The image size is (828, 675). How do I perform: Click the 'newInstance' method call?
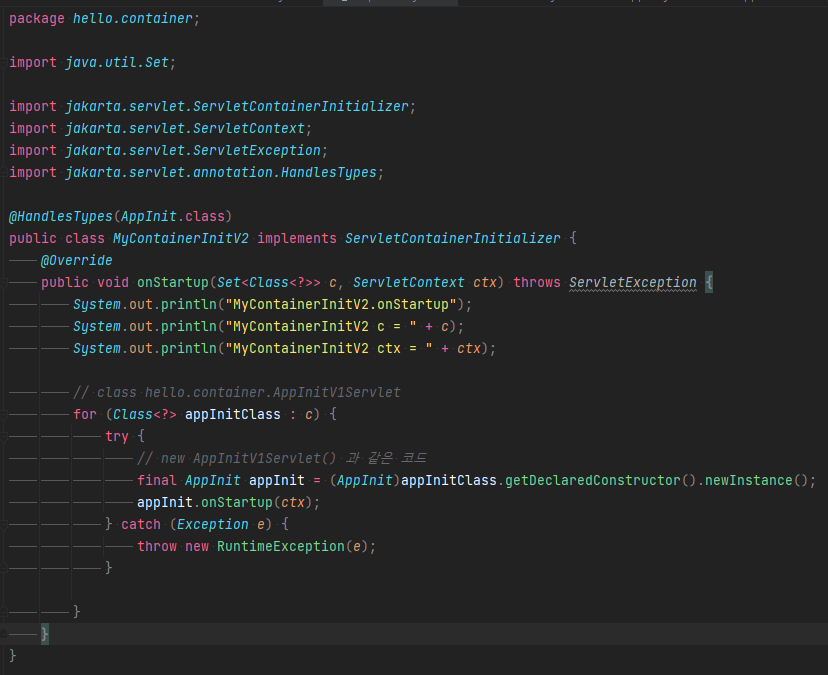point(749,481)
